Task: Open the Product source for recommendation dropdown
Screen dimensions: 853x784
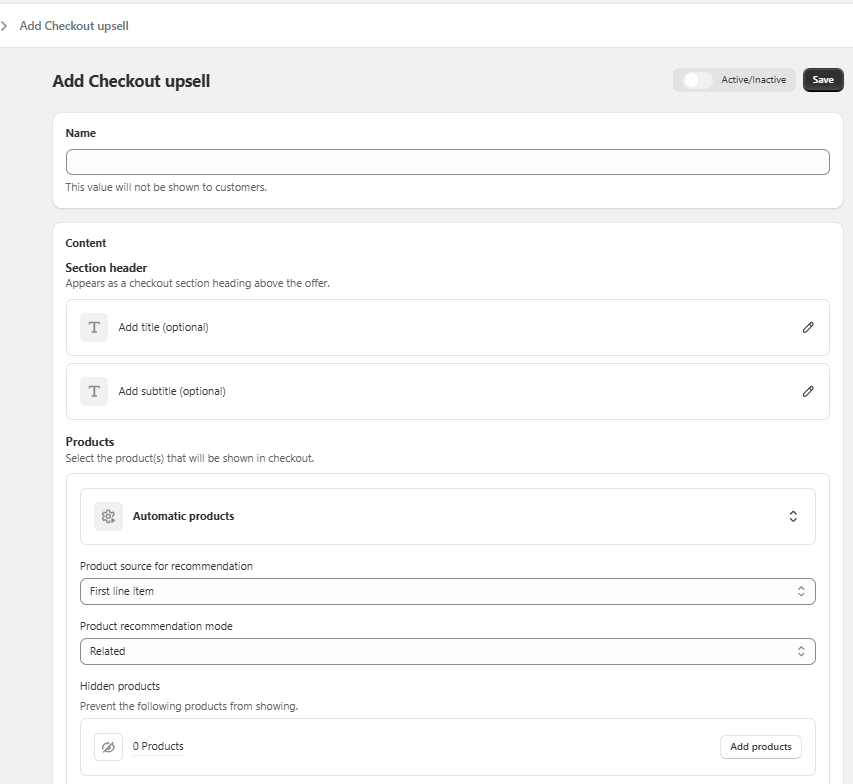Action: click(x=447, y=591)
